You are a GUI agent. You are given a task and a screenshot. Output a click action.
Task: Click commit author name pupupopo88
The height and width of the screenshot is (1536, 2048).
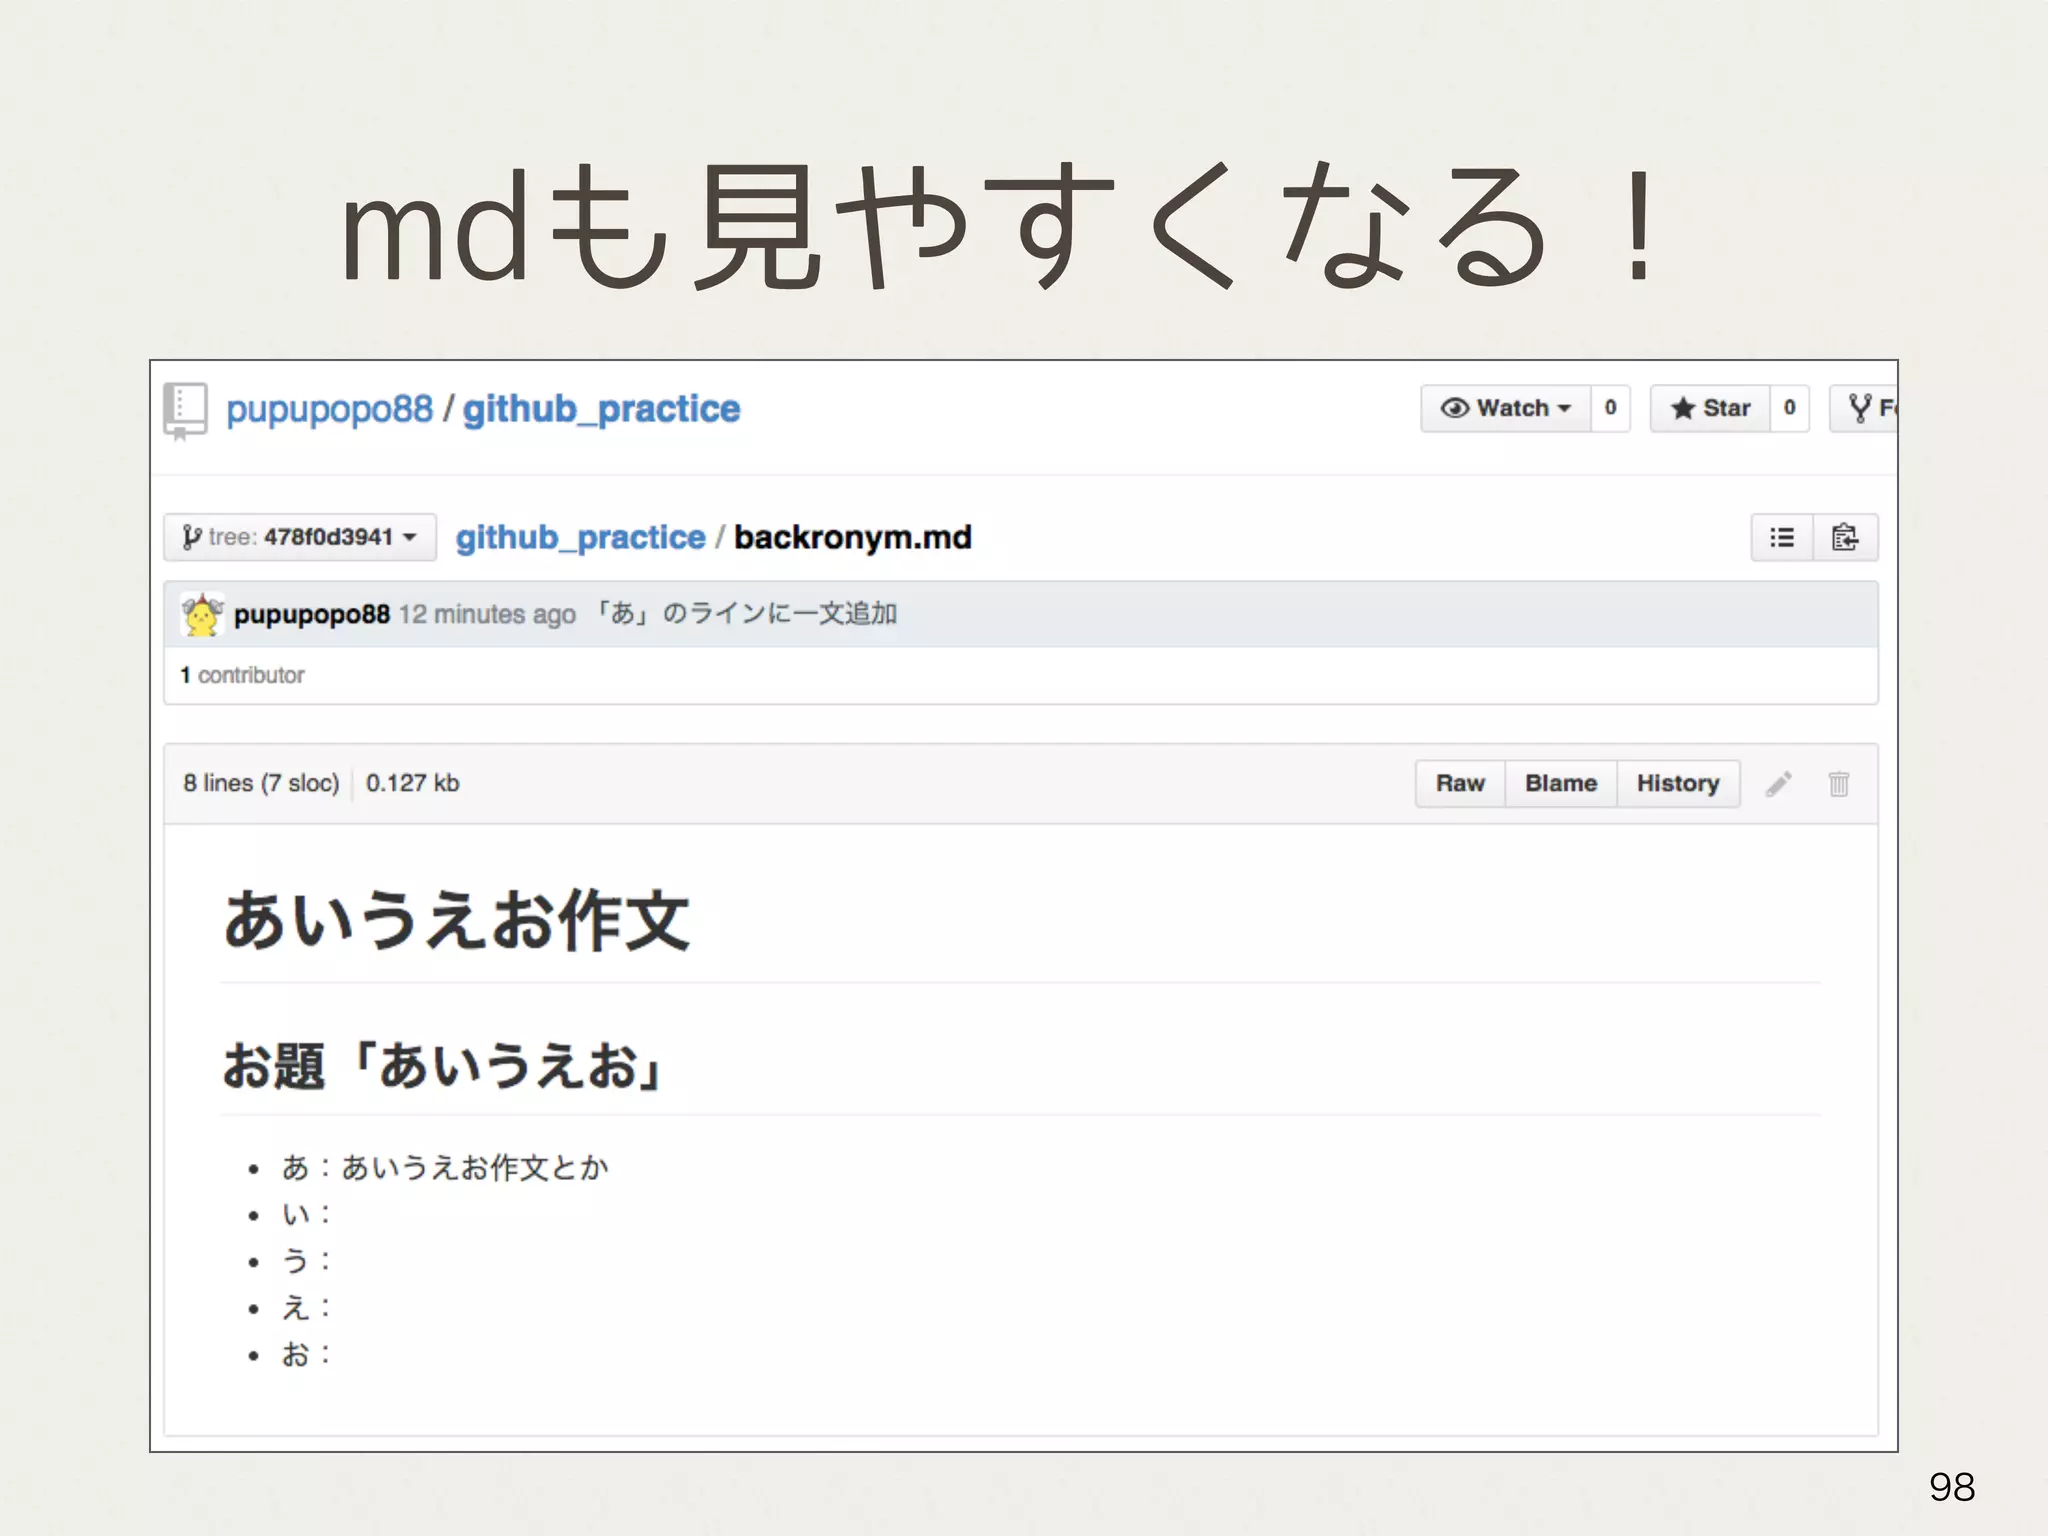[312, 614]
